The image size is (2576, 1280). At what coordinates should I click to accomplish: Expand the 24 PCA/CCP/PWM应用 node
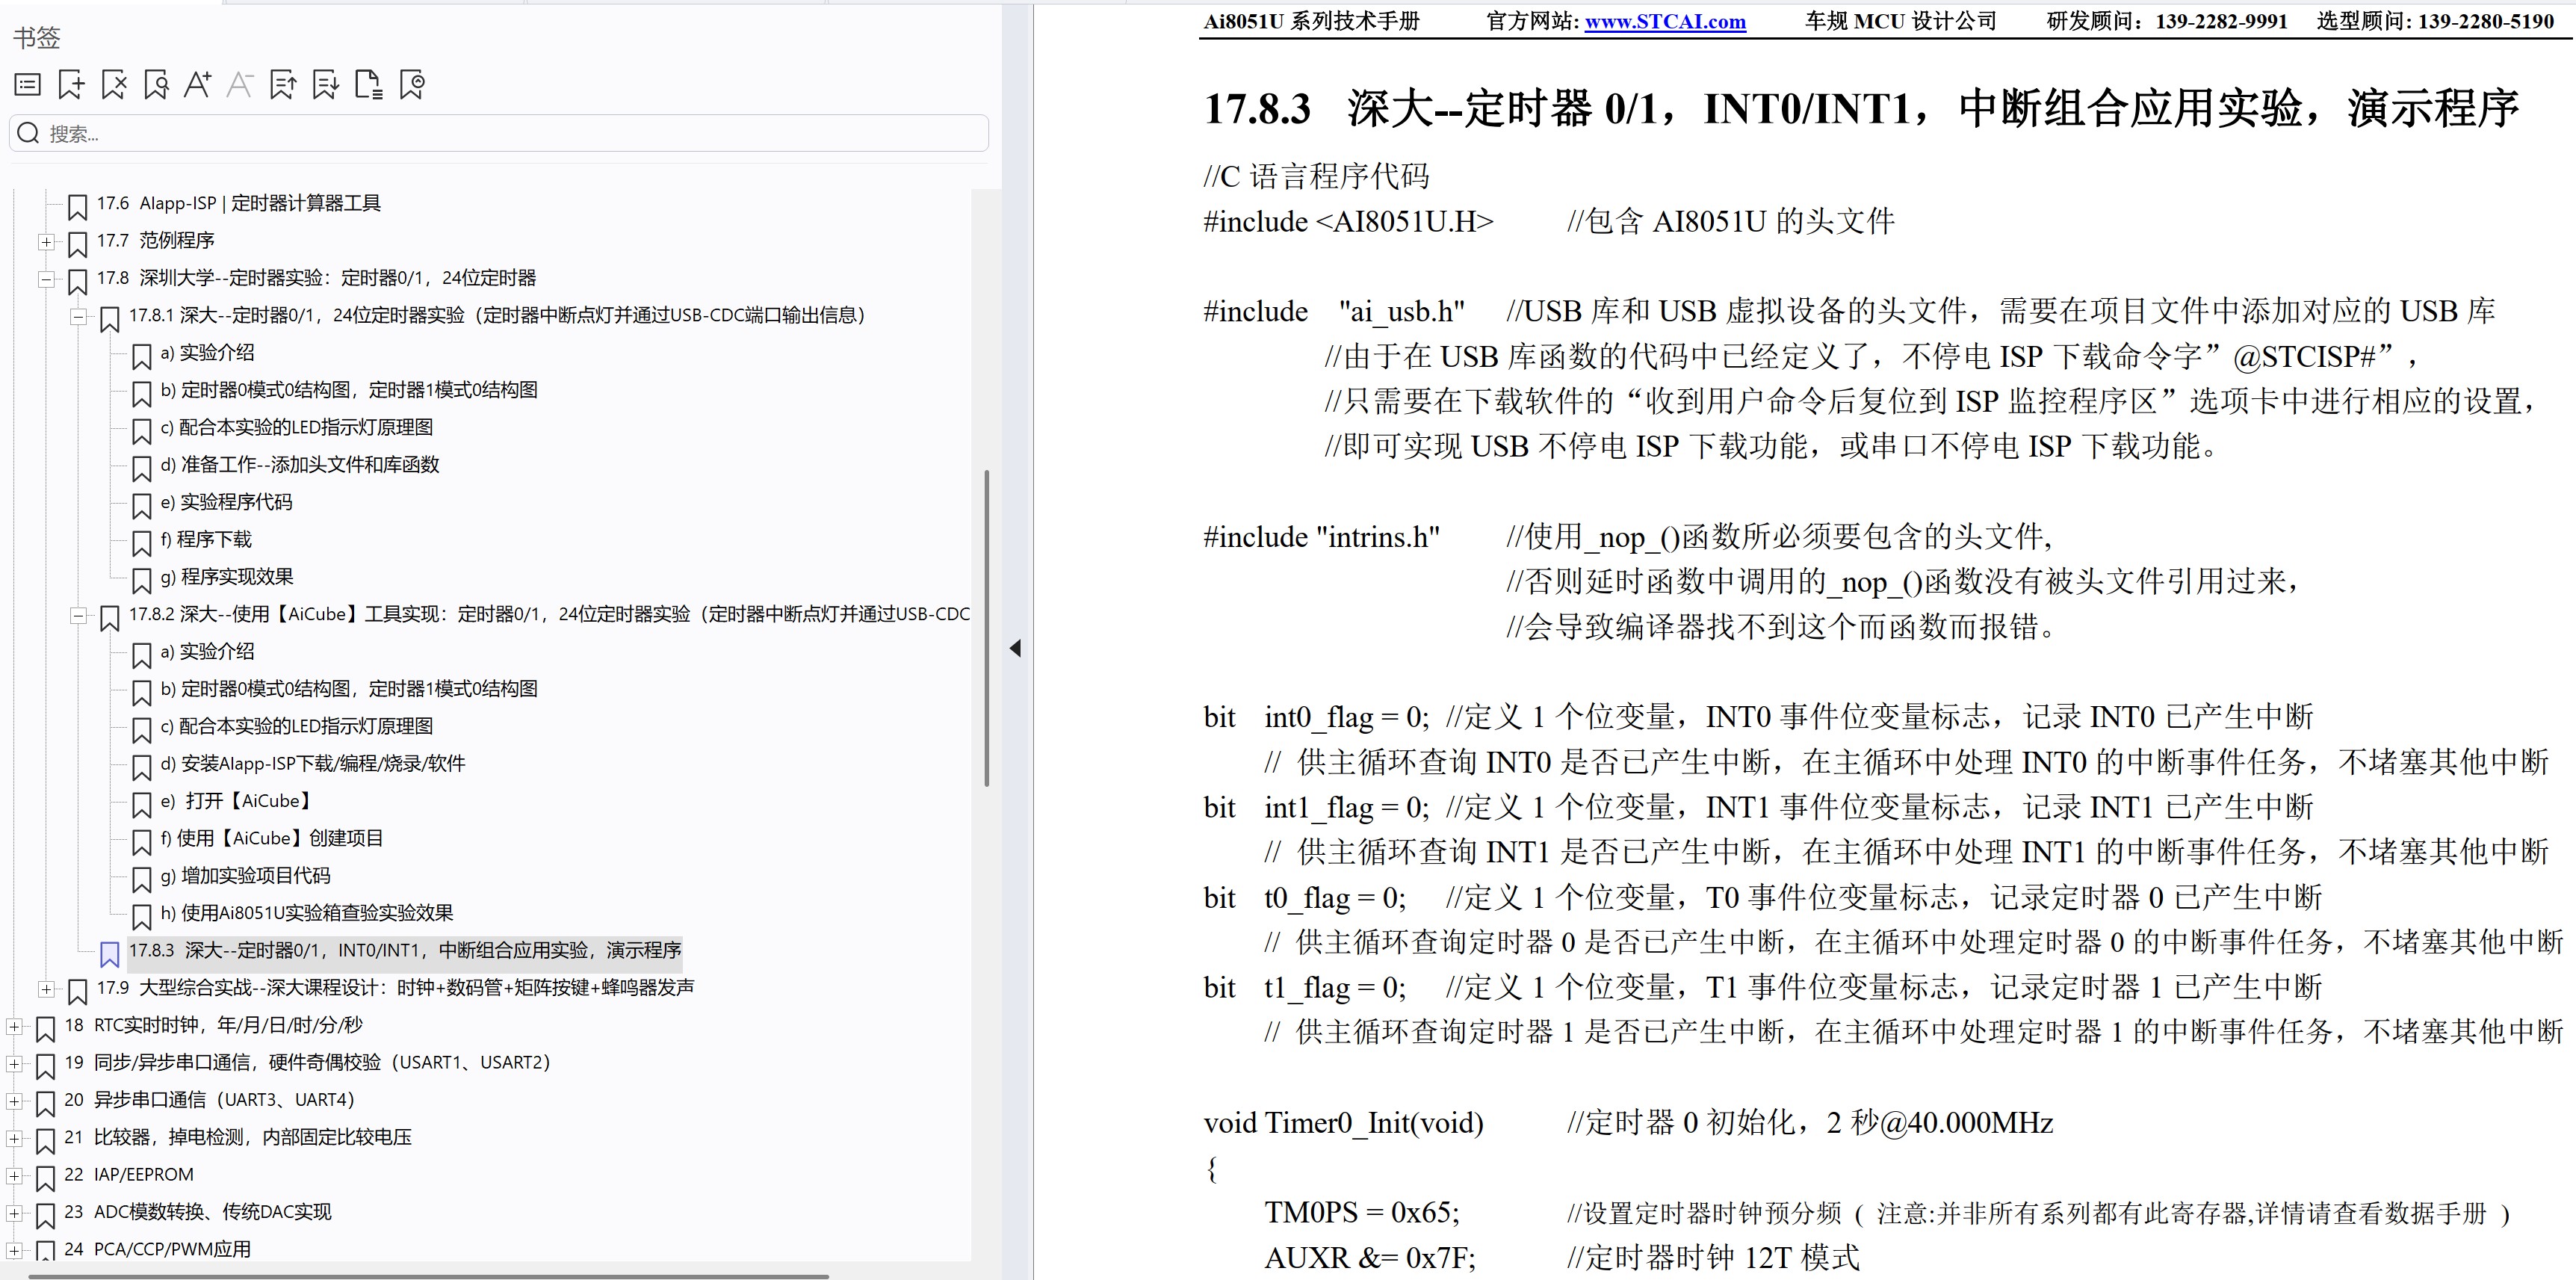(x=14, y=1250)
